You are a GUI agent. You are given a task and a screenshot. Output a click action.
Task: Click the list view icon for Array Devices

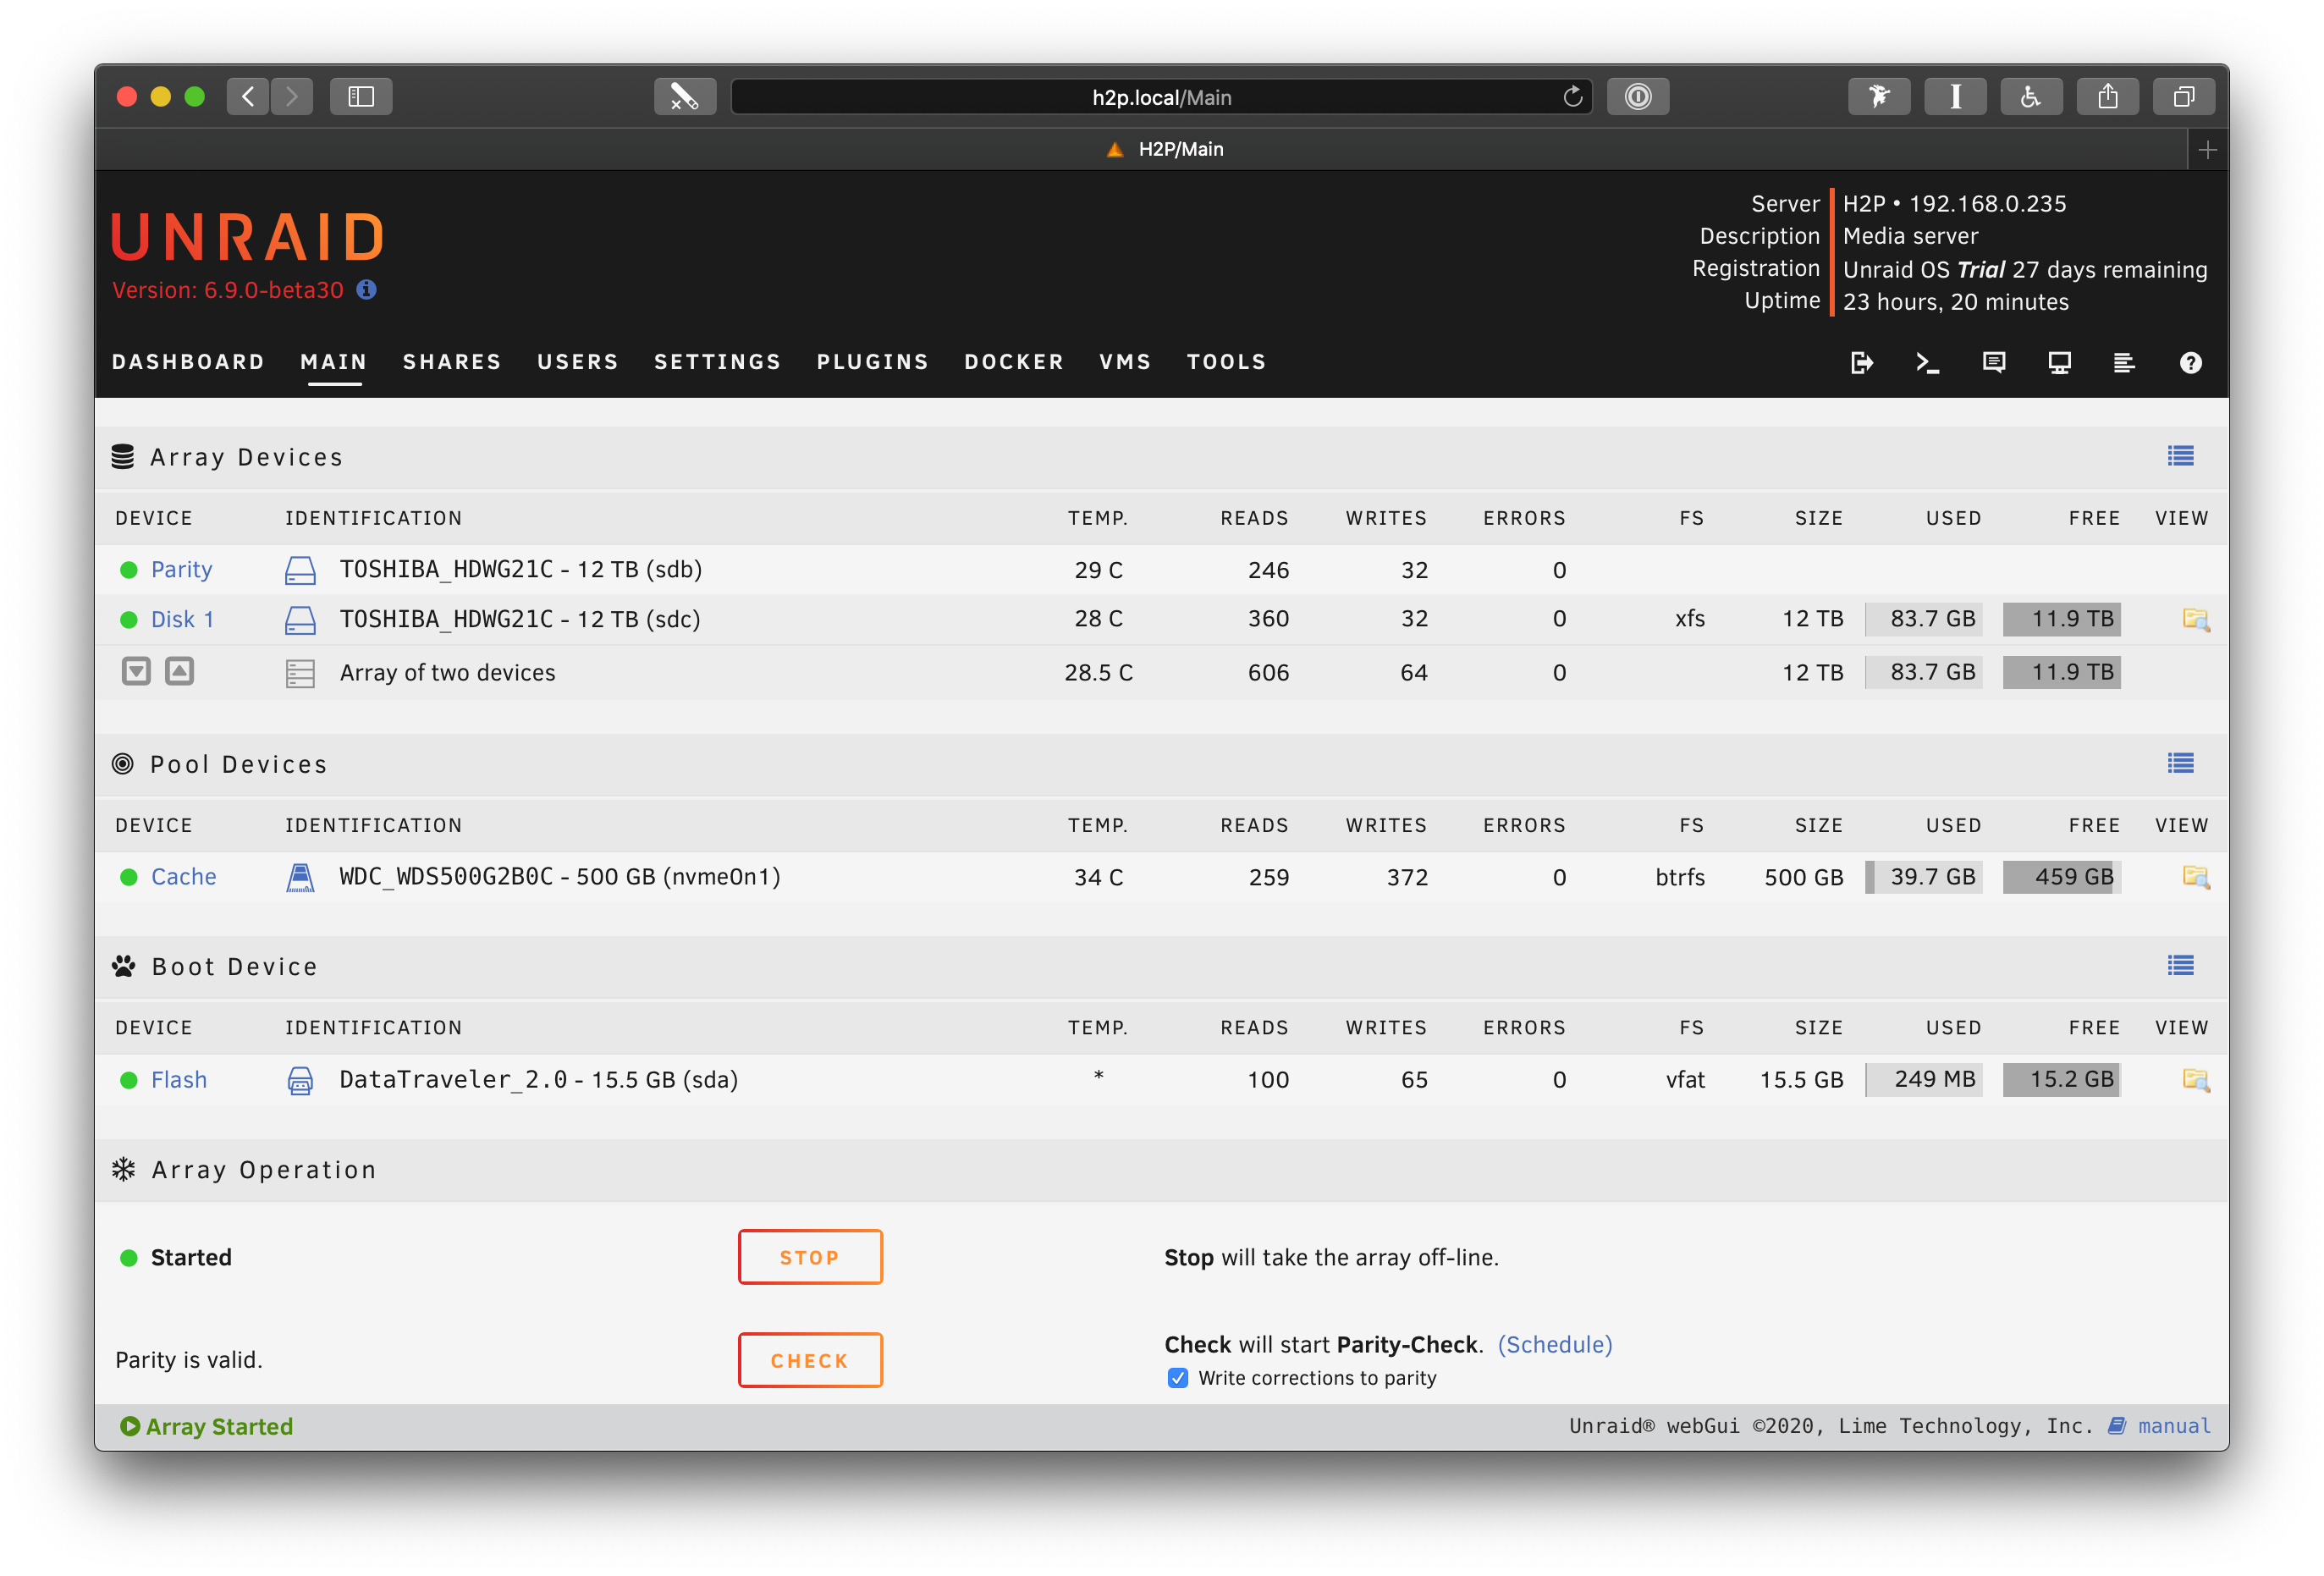tap(2180, 456)
